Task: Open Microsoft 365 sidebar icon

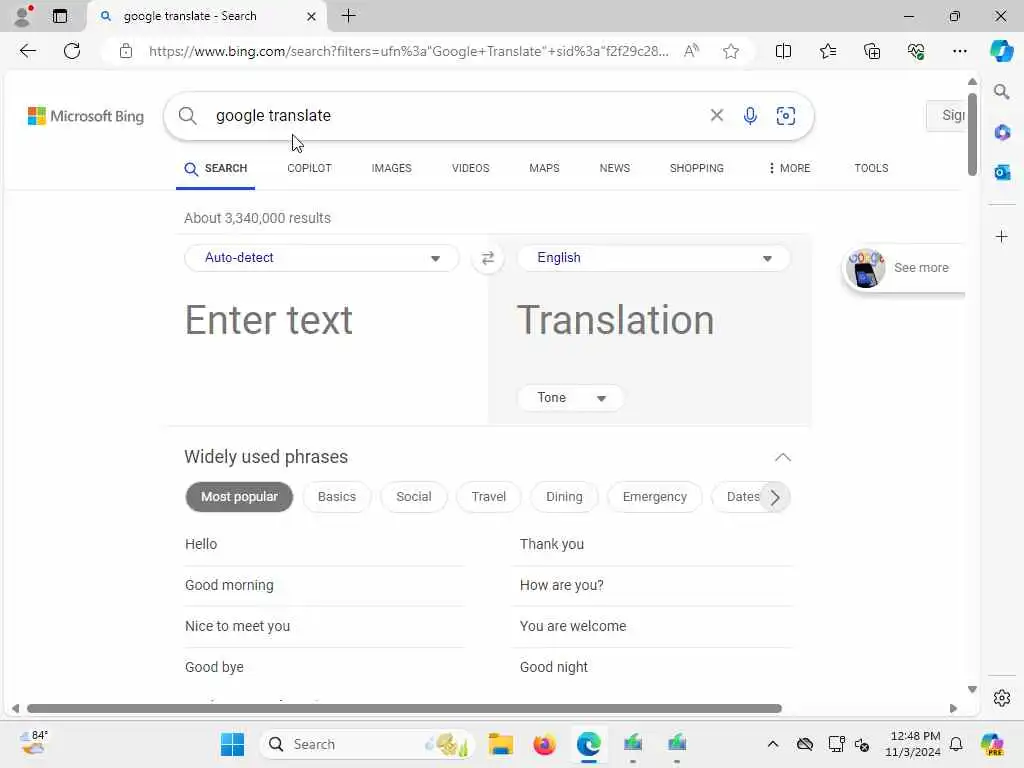Action: click(x=1002, y=133)
